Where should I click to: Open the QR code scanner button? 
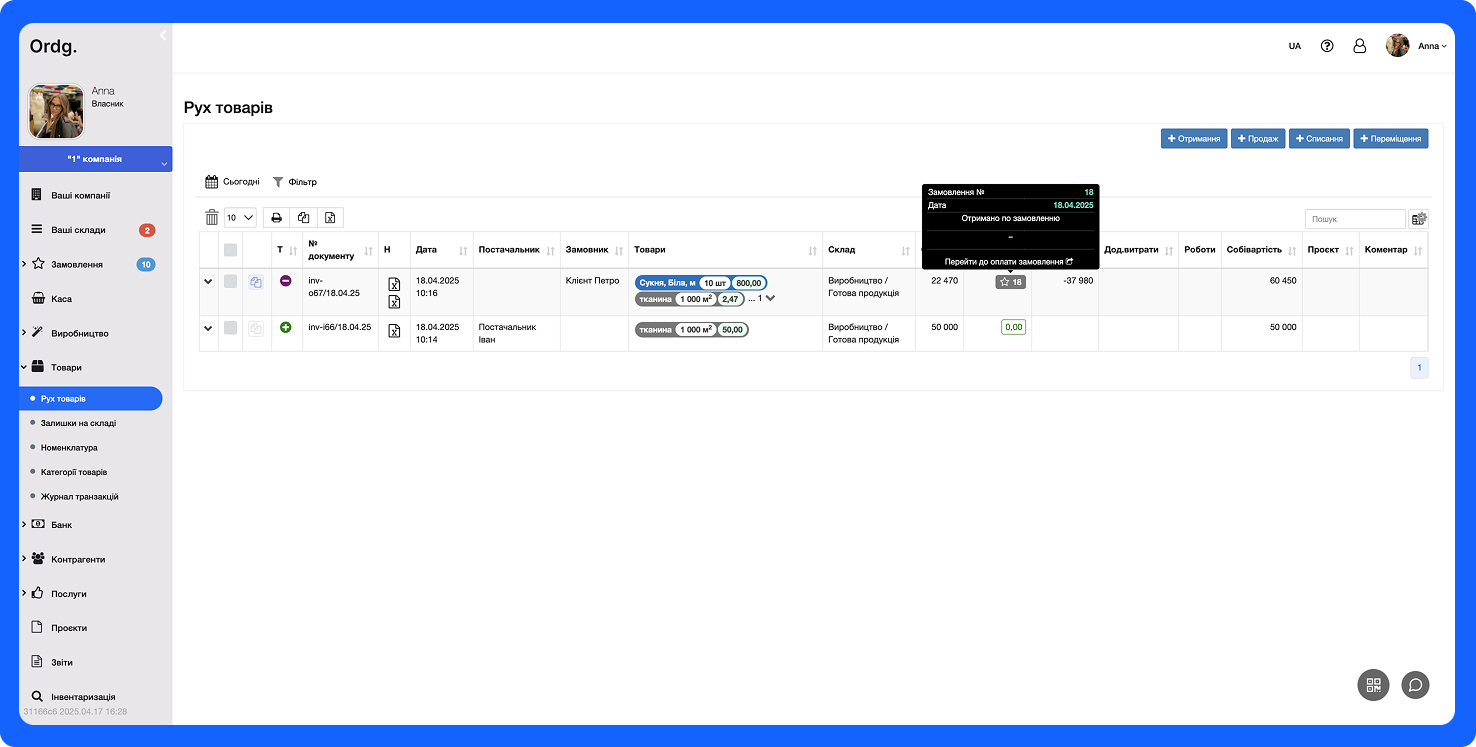(1373, 684)
